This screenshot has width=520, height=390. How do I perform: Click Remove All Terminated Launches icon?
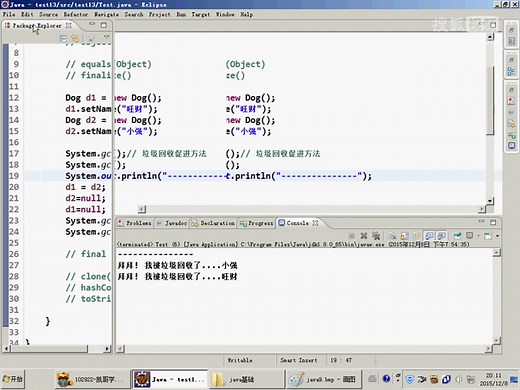click(376, 236)
